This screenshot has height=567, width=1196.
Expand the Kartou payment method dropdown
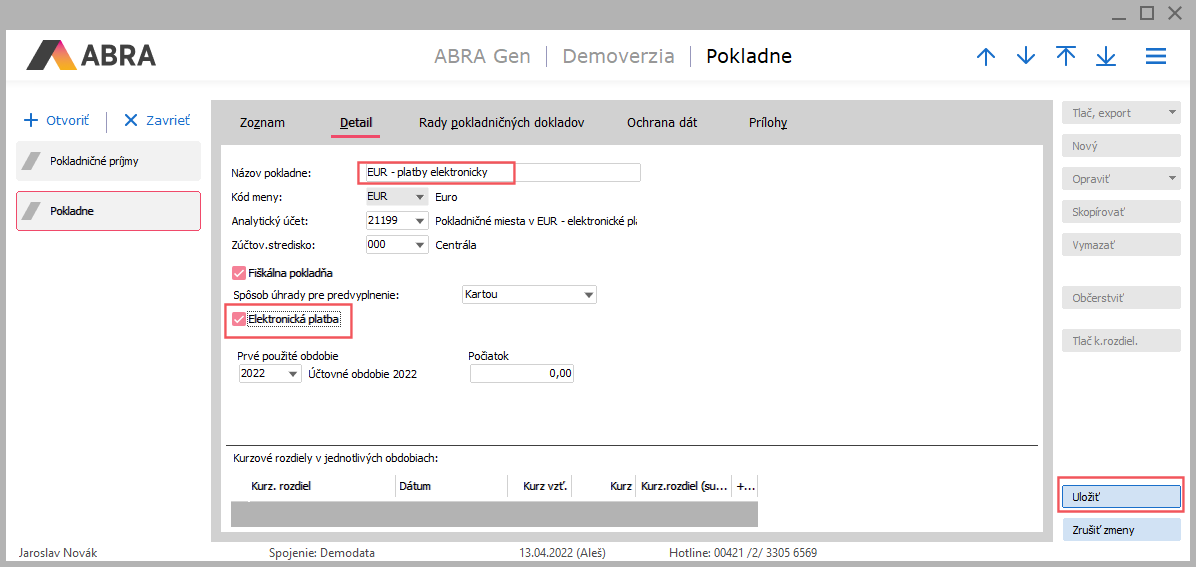click(x=589, y=295)
